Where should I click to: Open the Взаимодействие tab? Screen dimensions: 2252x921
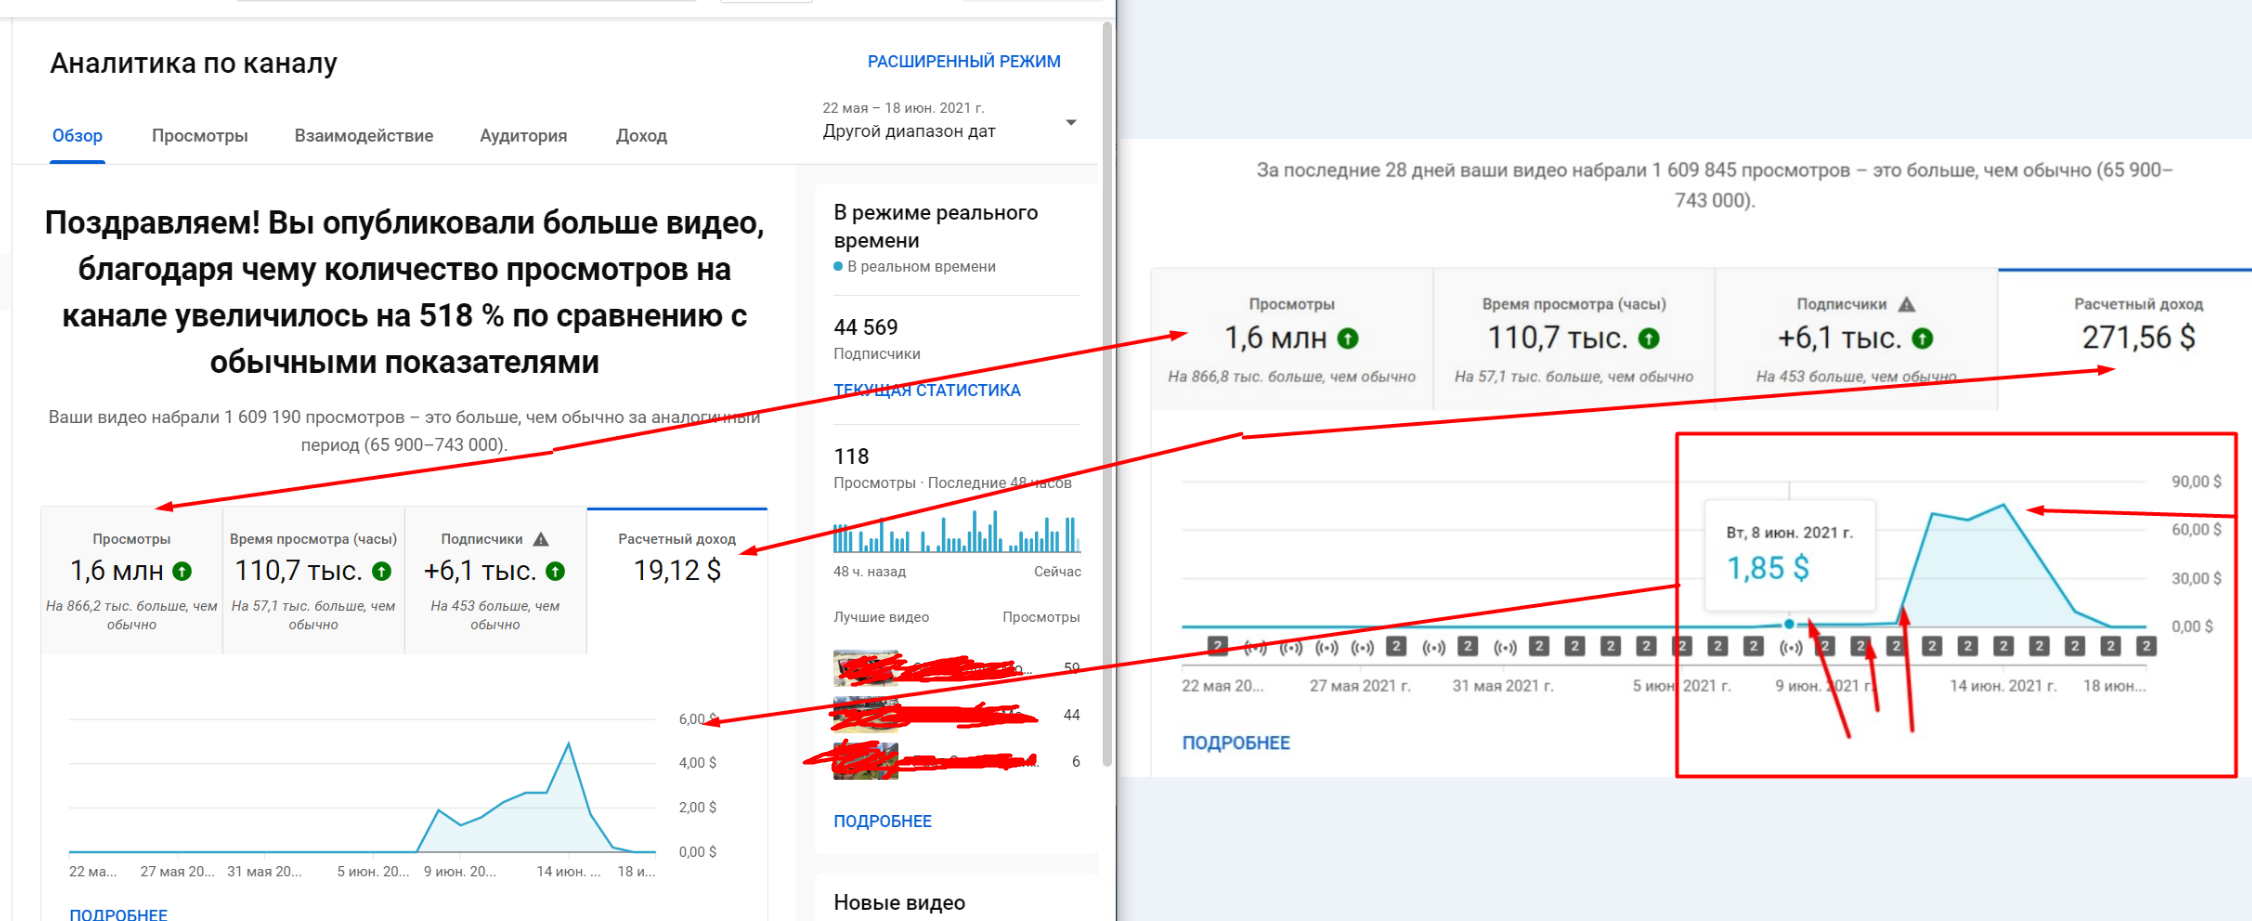363,136
